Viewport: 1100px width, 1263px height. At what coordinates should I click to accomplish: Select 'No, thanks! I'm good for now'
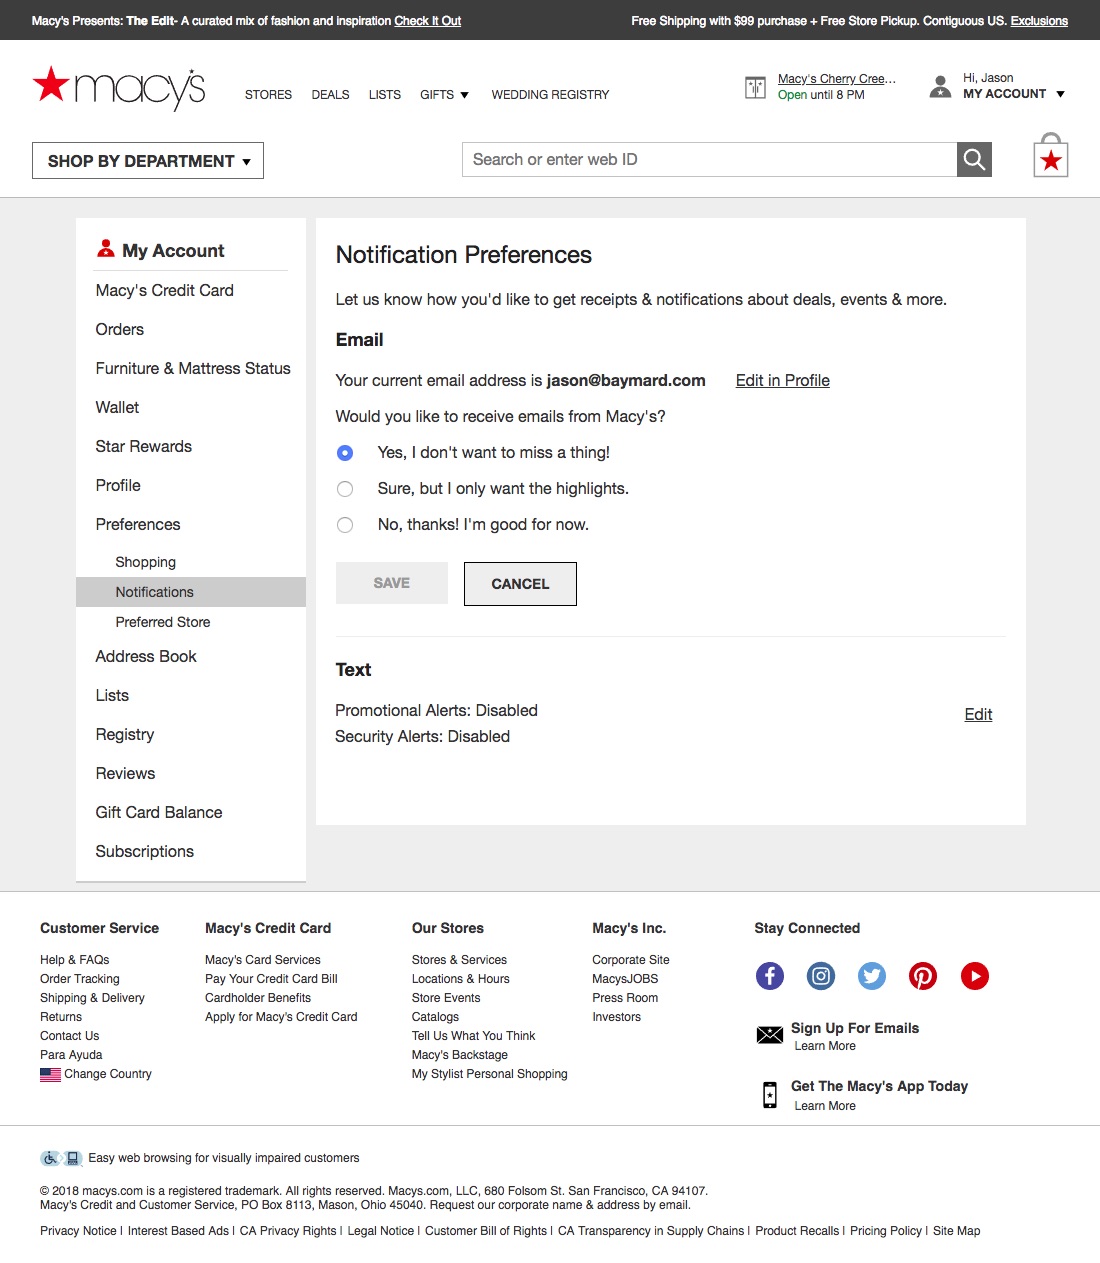pyautogui.click(x=345, y=524)
